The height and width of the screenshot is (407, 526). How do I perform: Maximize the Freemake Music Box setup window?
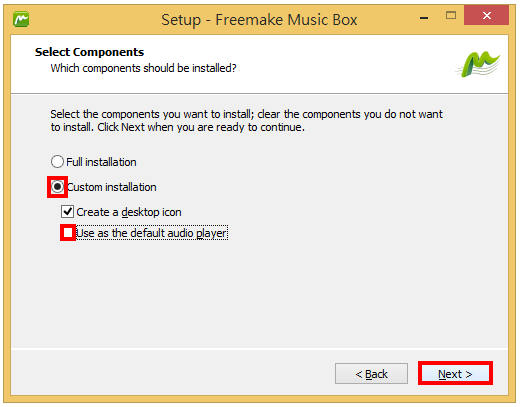[451, 15]
